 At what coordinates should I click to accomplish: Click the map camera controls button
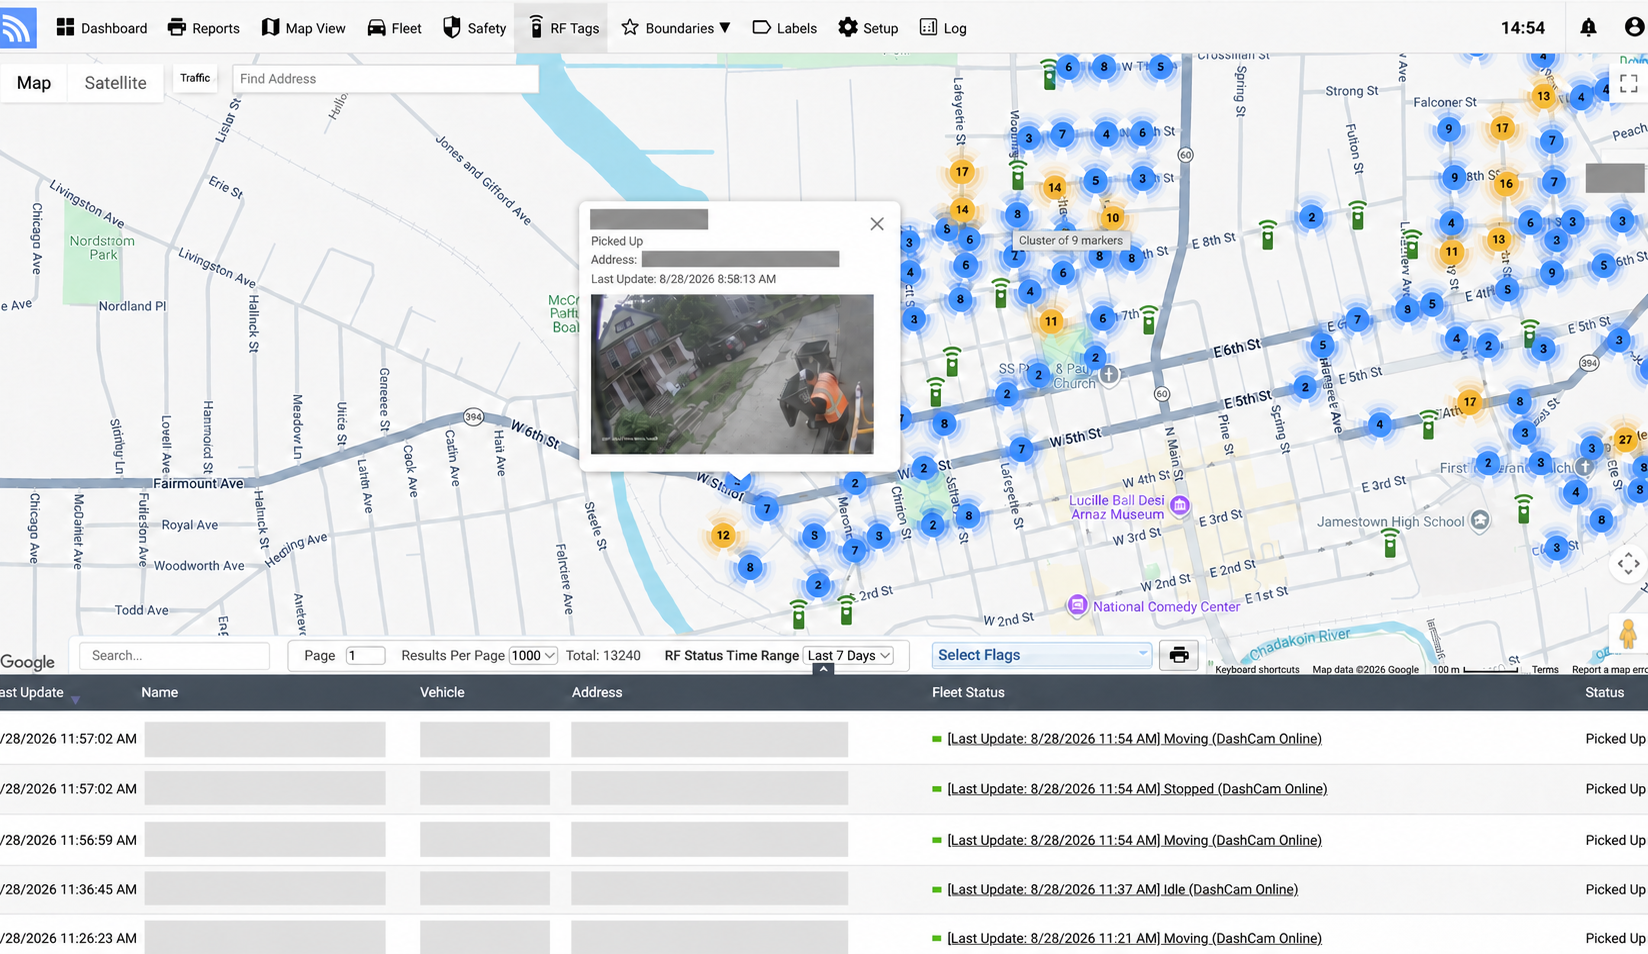1628,564
